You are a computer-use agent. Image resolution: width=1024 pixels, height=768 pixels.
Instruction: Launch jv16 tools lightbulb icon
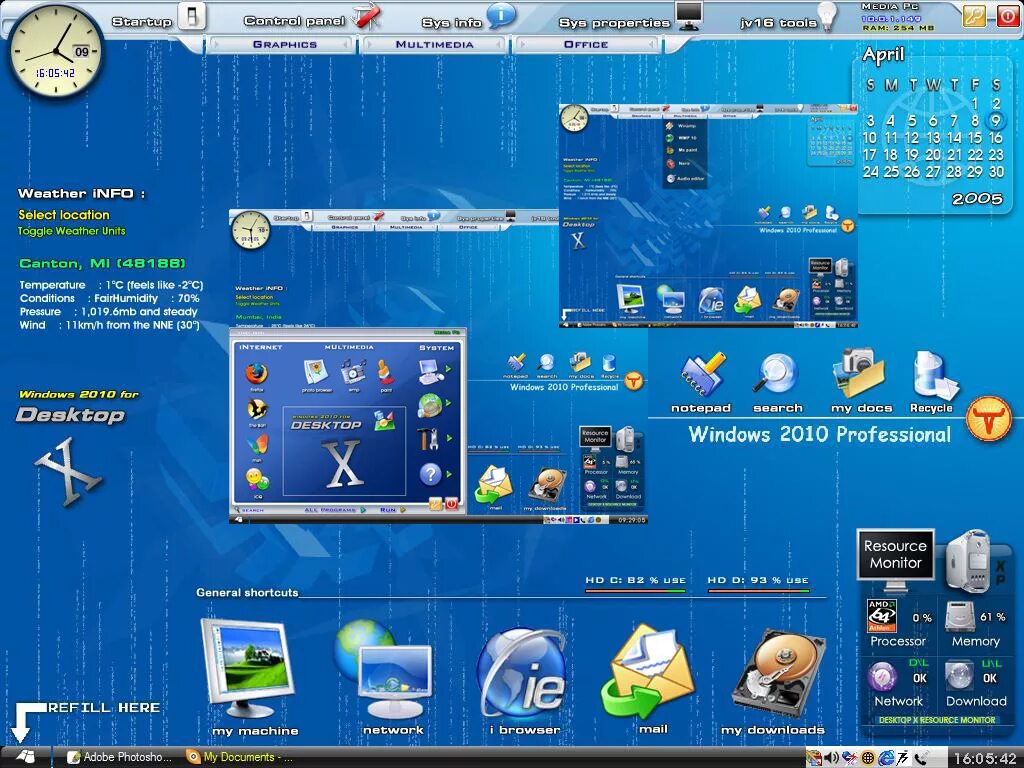pos(828,16)
